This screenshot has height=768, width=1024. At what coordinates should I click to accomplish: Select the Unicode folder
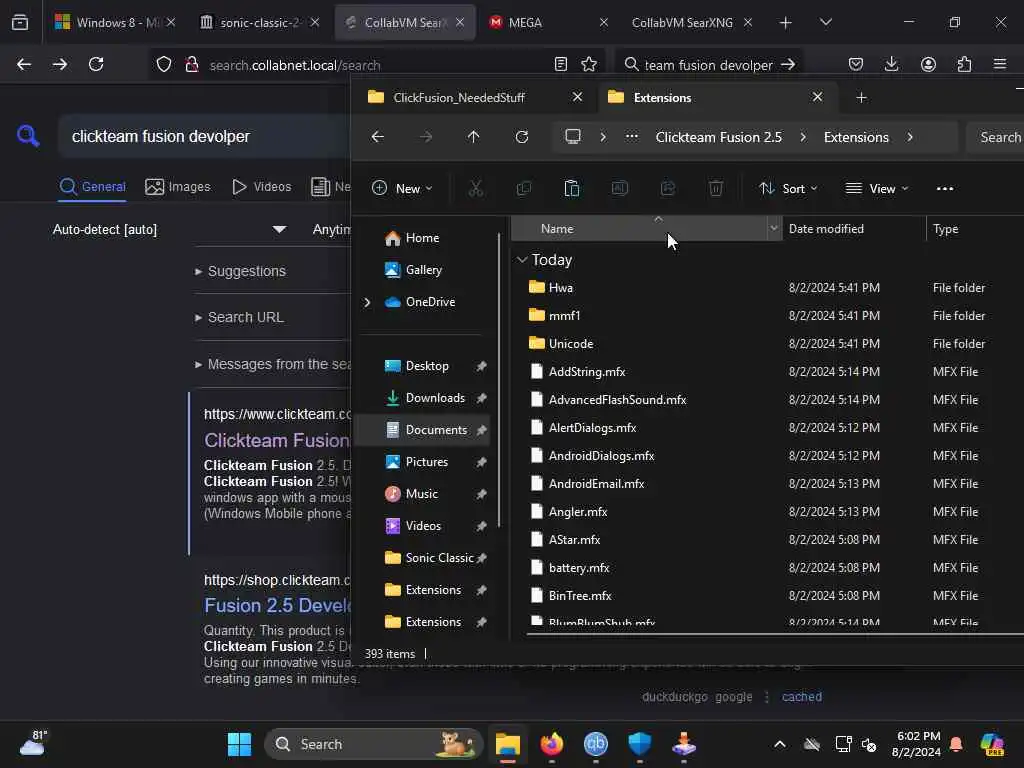[571, 344]
